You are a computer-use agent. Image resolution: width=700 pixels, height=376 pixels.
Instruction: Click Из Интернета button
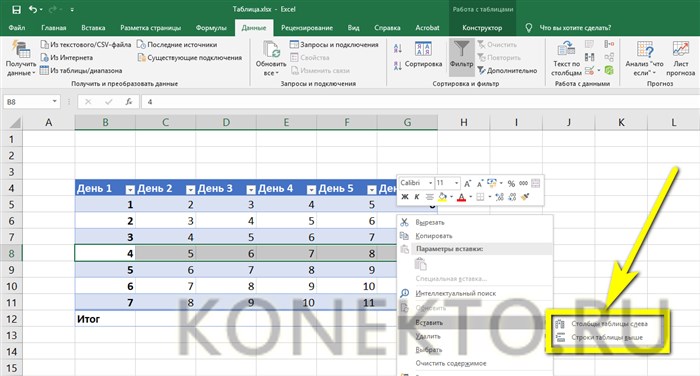tap(67, 58)
